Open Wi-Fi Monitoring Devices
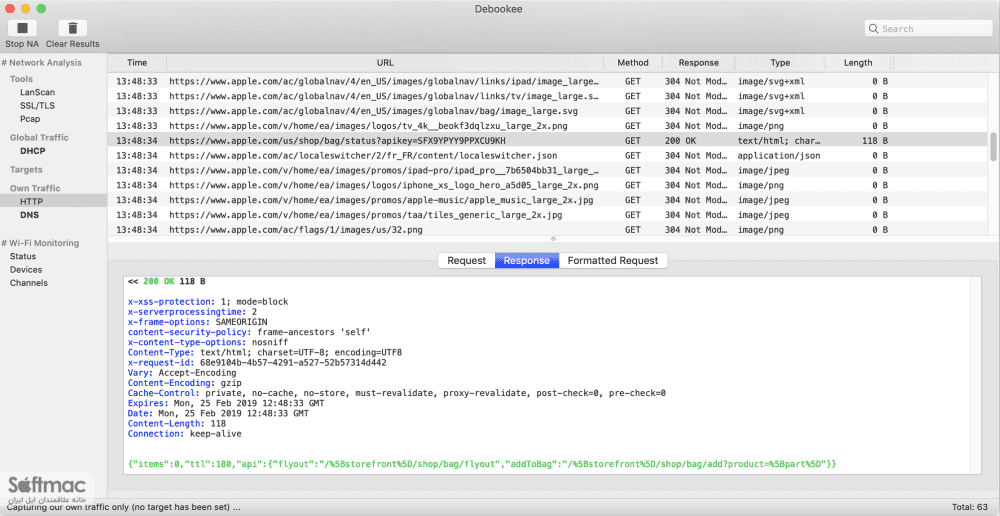Viewport: 1000px width, 516px height. [x=26, y=270]
